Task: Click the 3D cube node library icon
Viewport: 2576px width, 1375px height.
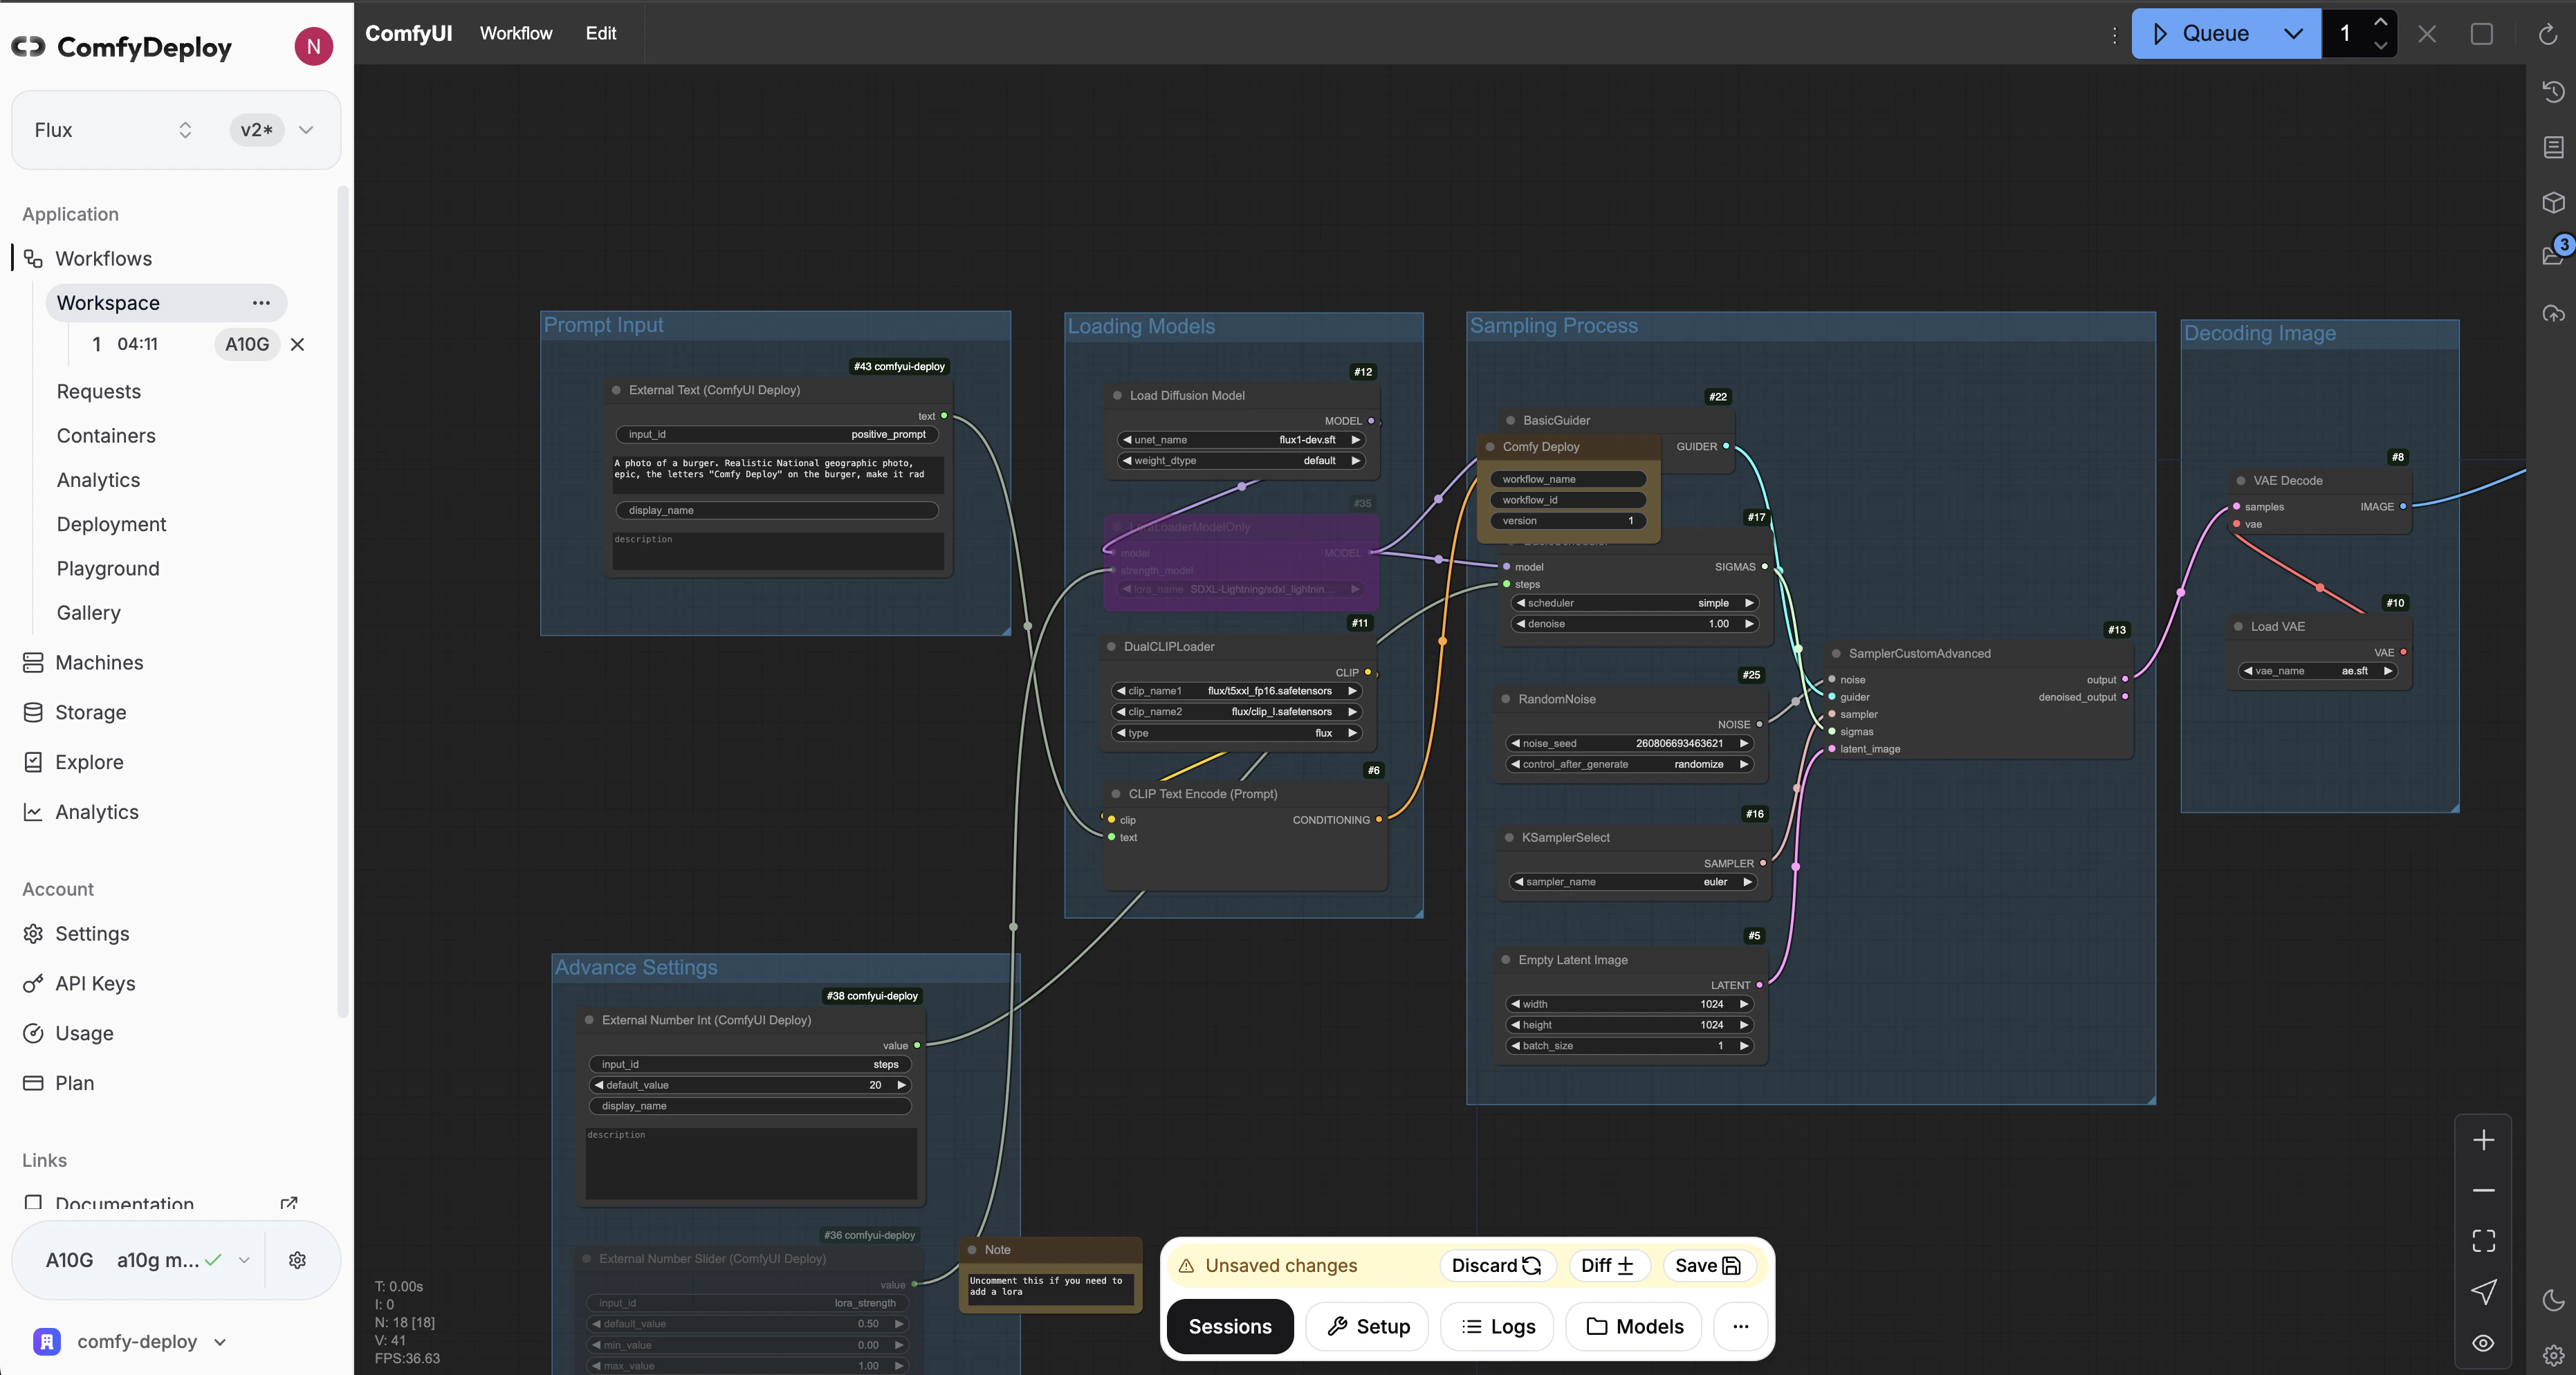Action: 2553,202
